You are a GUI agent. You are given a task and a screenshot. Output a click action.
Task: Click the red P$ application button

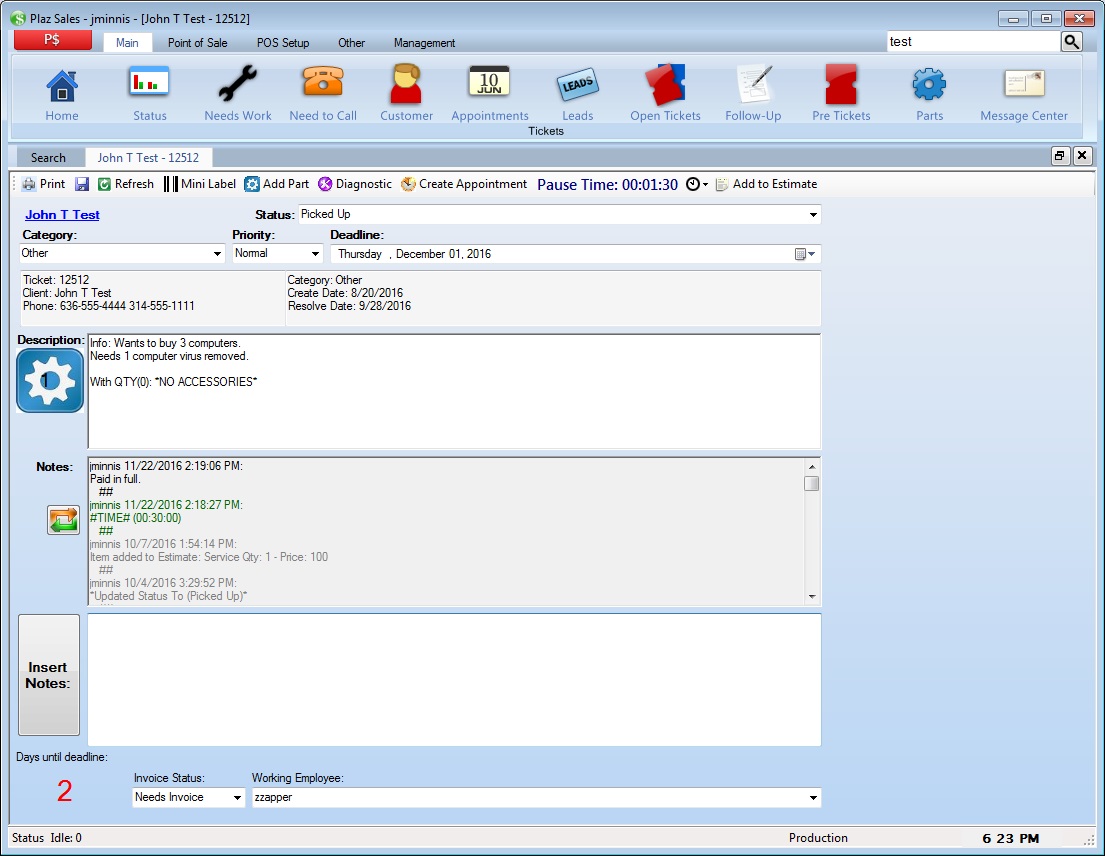click(53, 40)
